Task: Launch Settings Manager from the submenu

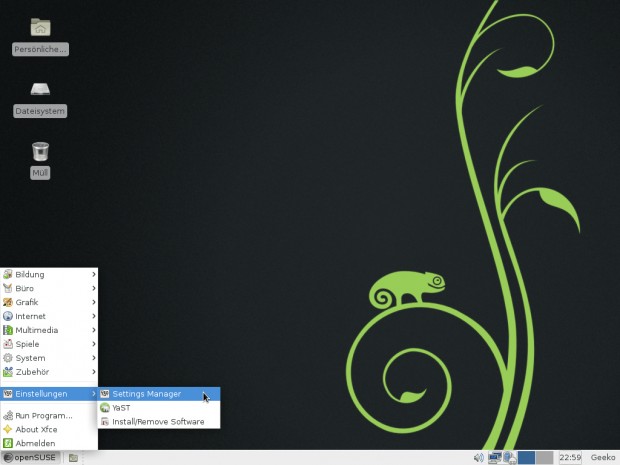Action: pos(159,393)
